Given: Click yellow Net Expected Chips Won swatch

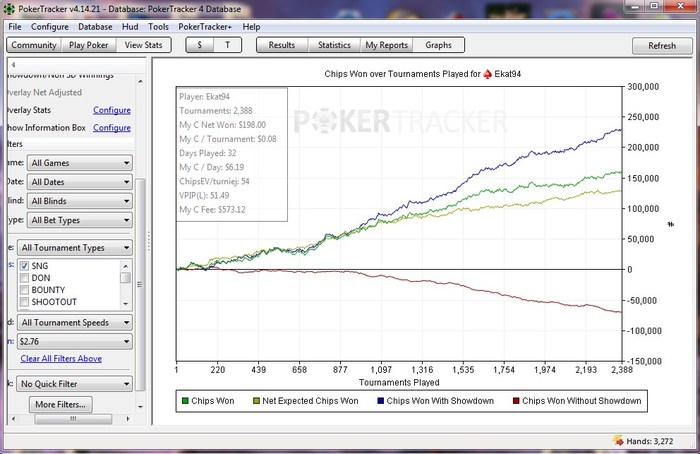Looking at the screenshot, I should (256, 401).
